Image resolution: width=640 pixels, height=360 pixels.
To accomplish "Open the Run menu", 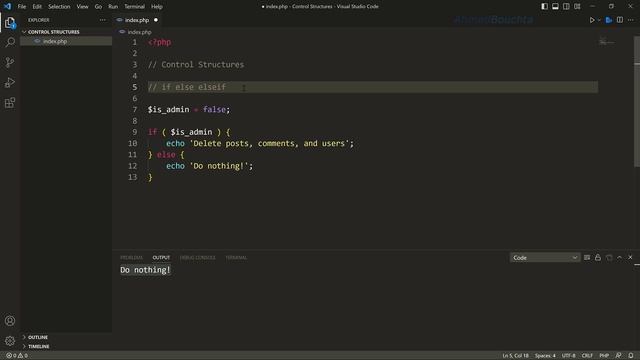I will (113, 7).
